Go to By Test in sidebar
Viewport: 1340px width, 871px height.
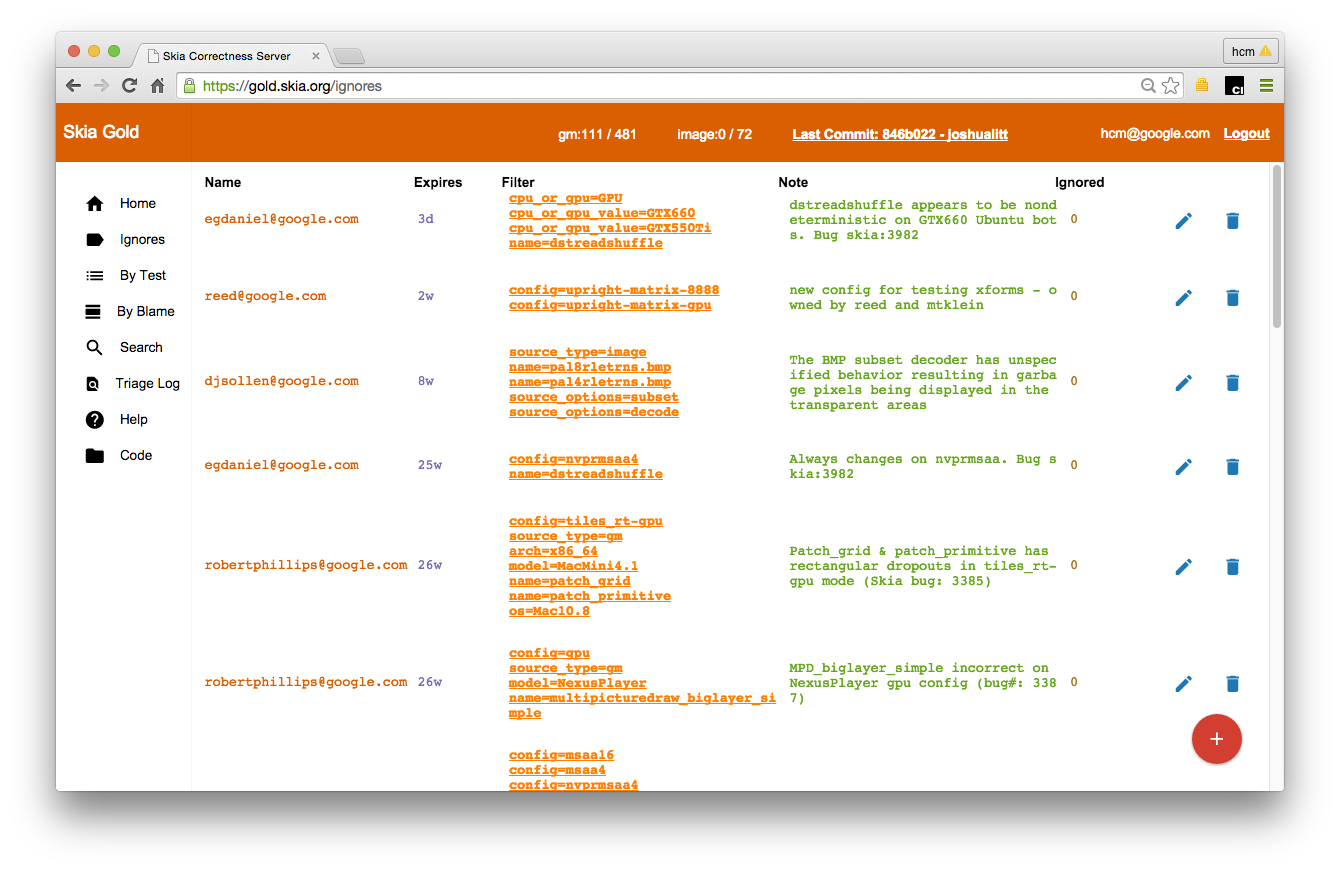pos(143,276)
